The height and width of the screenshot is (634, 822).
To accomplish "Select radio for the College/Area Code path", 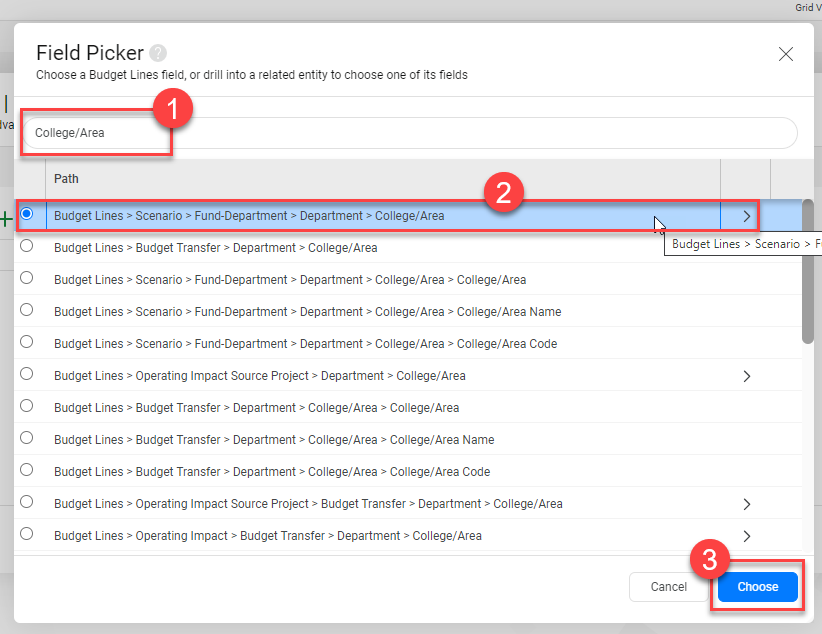I will (x=29, y=343).
